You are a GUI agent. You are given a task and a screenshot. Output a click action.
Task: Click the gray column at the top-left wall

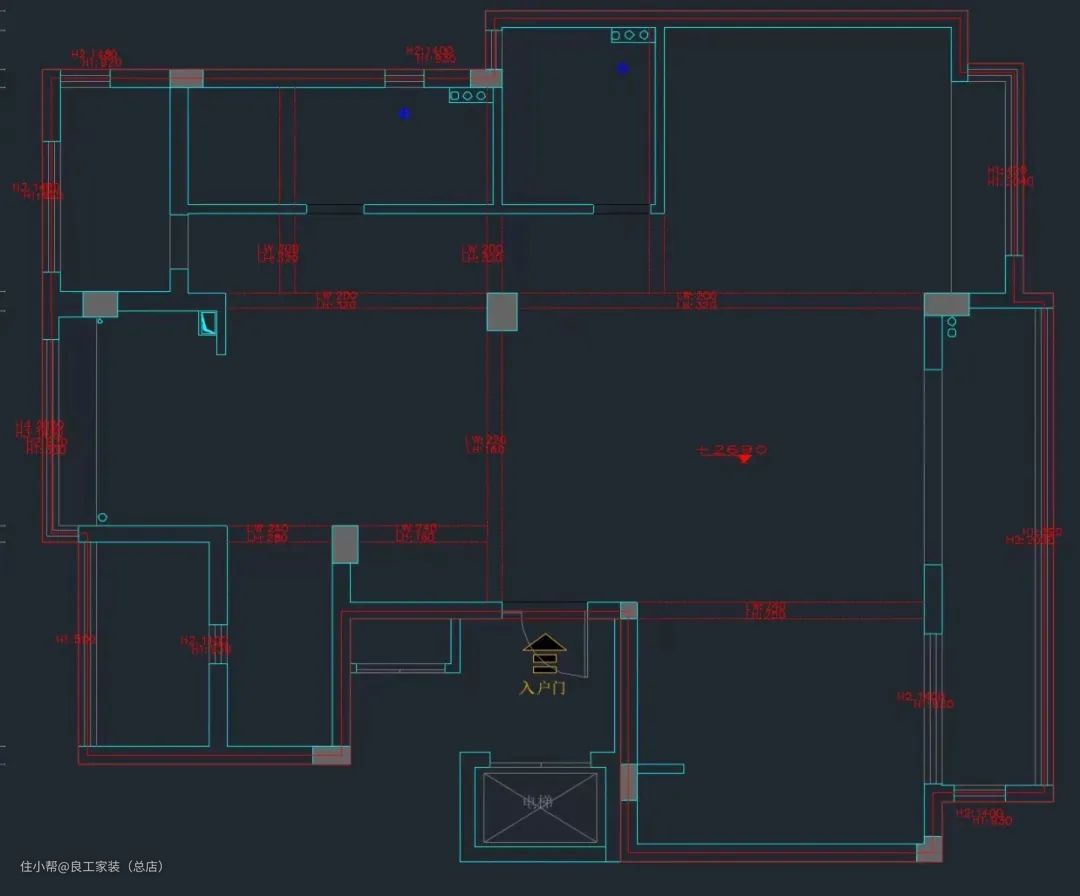186,78
